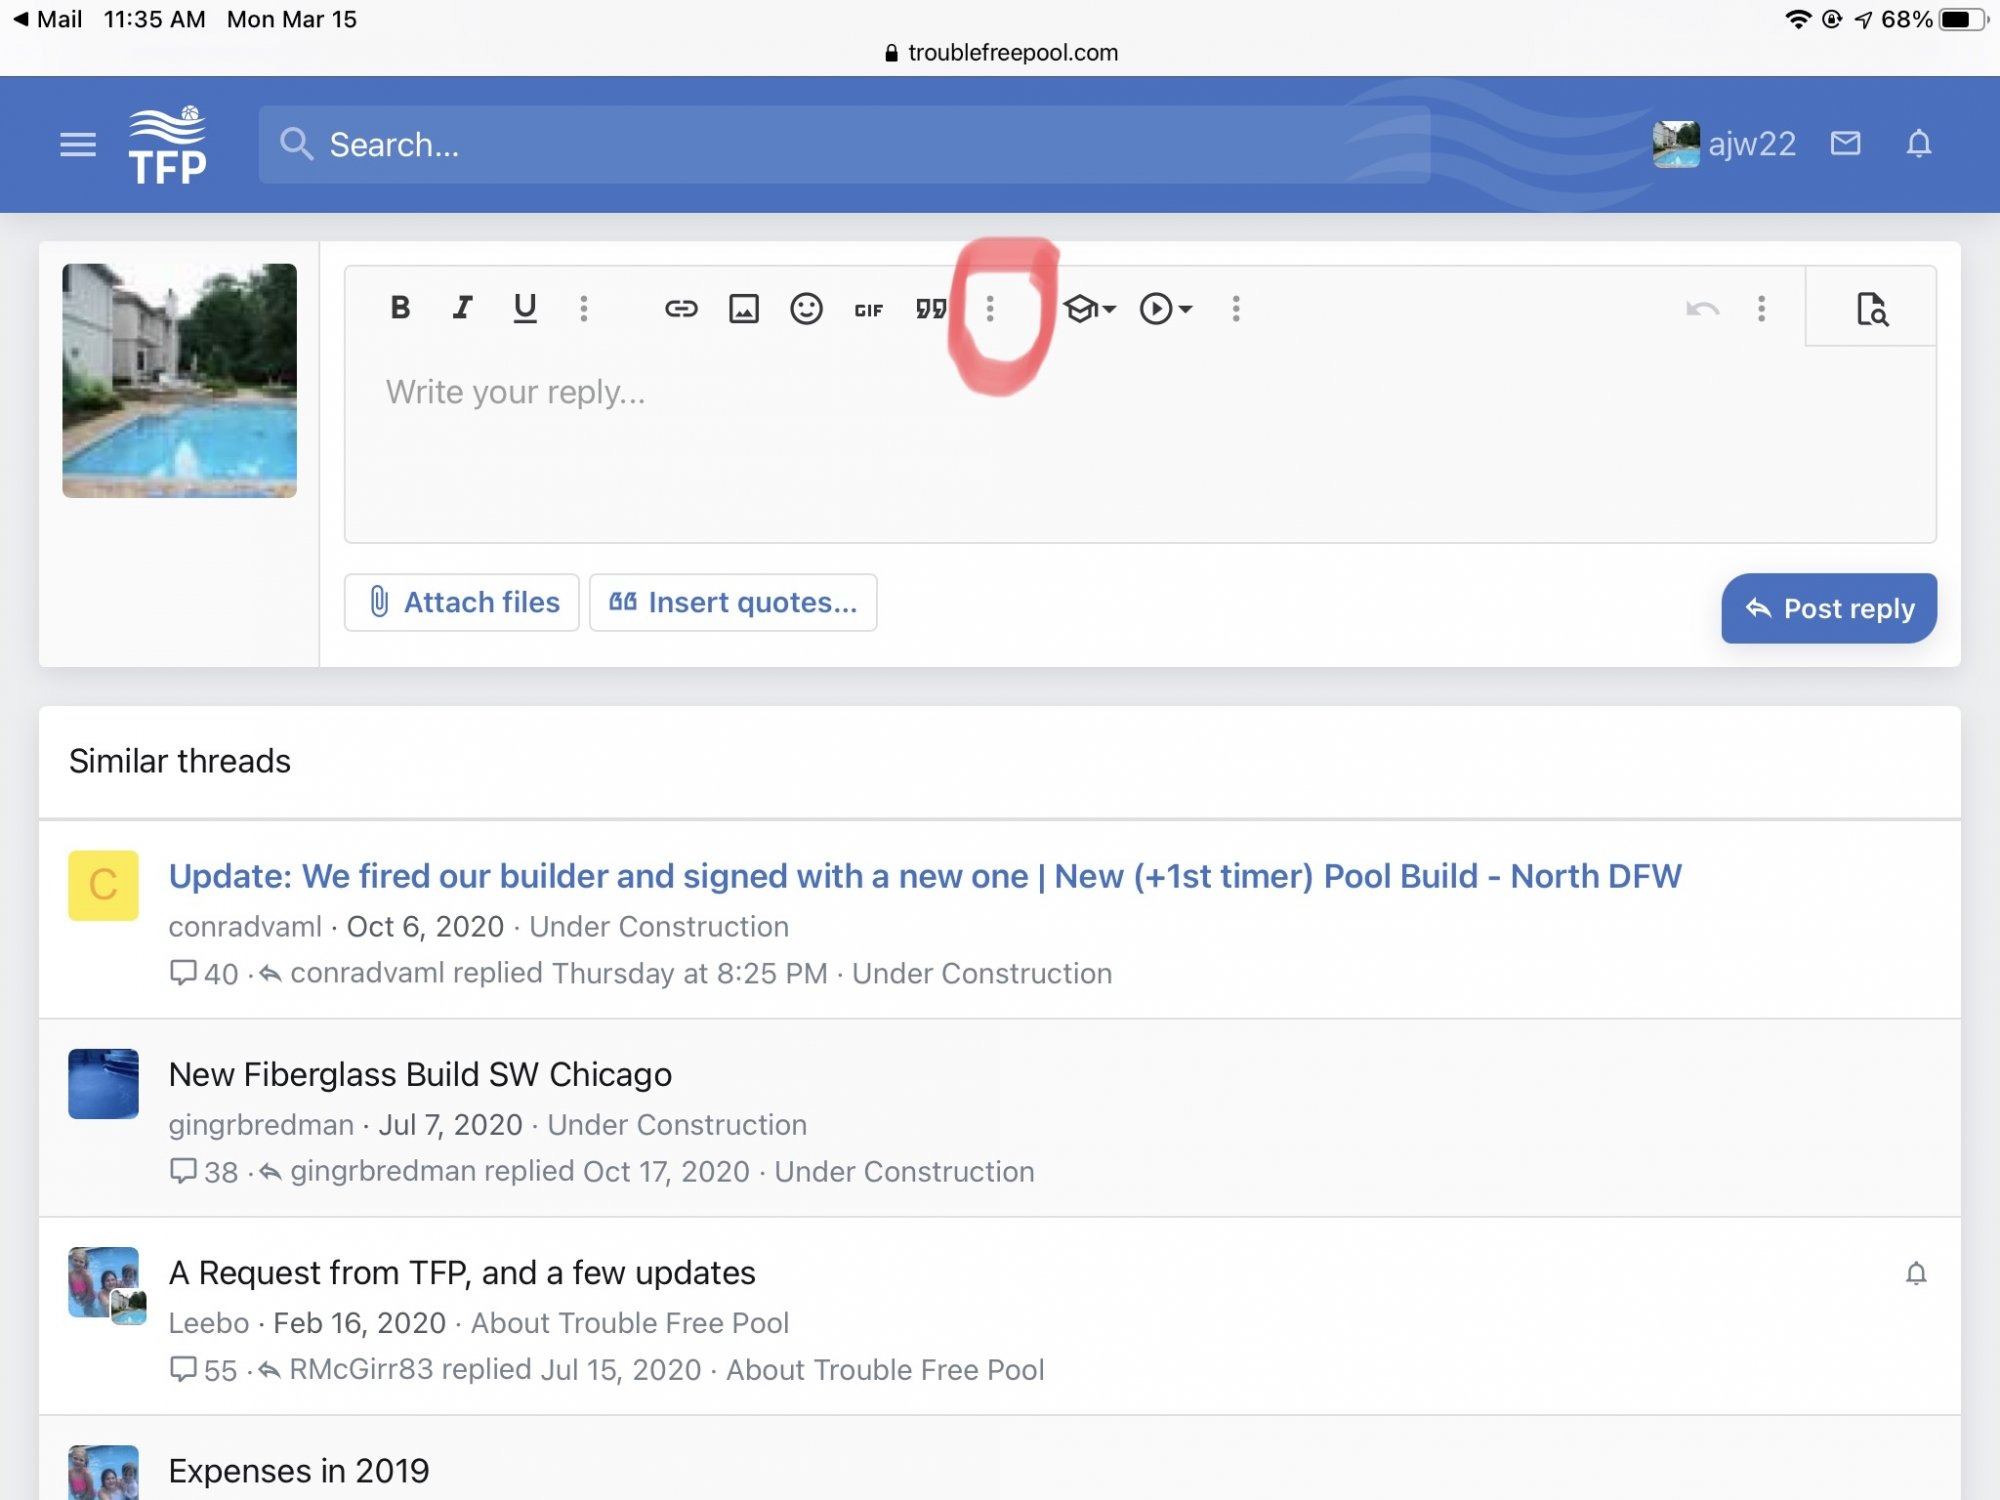Open the conversations envelope icon
Viewport: 2000px width, 1500px height.
coord(1845,144)
